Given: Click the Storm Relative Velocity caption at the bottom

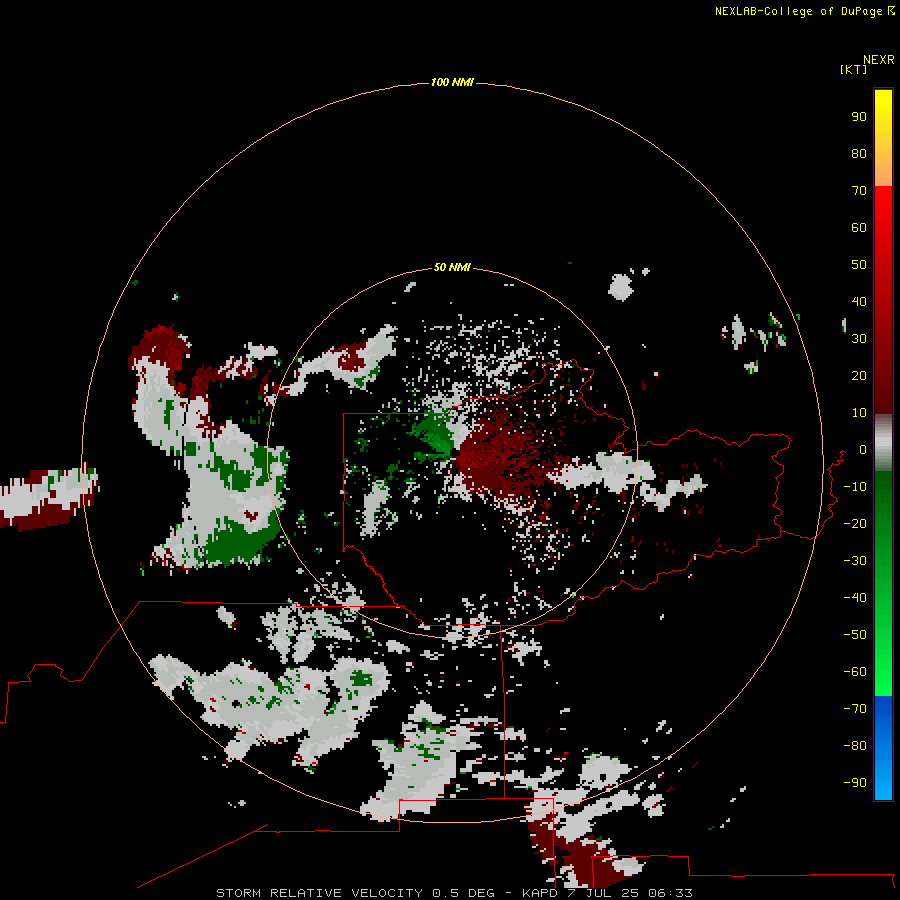Looking at the screenshot, I should (454, 893).
